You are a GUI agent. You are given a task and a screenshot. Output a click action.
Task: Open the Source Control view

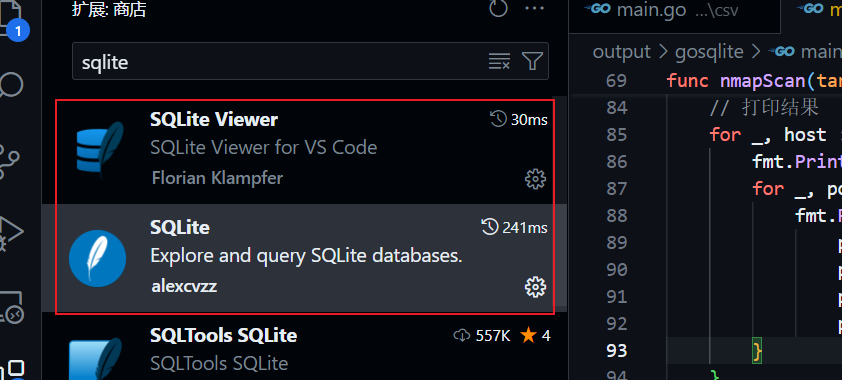click(x=11, y=159)
